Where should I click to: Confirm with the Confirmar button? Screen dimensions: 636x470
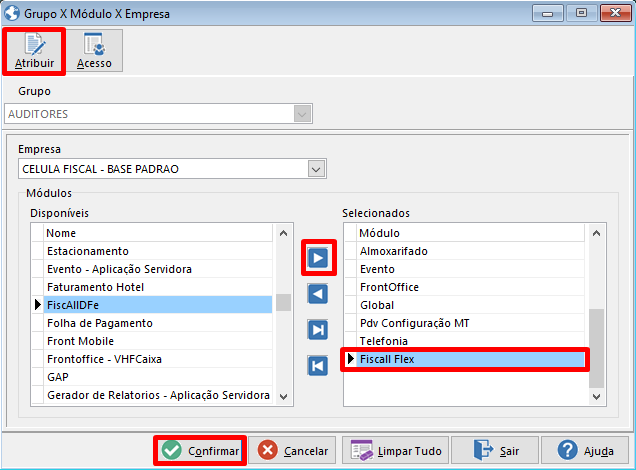200,451
